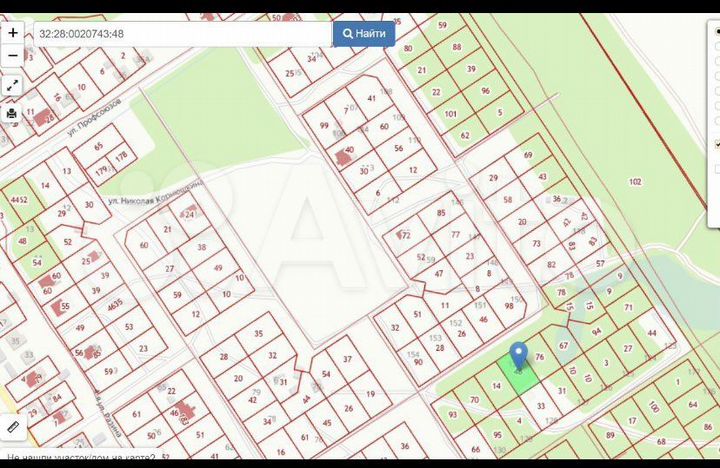This screenshot has height=468, width=720.
Task: Tick the empty checkbox at bottom of layers panel
Action: coord(716,169)
